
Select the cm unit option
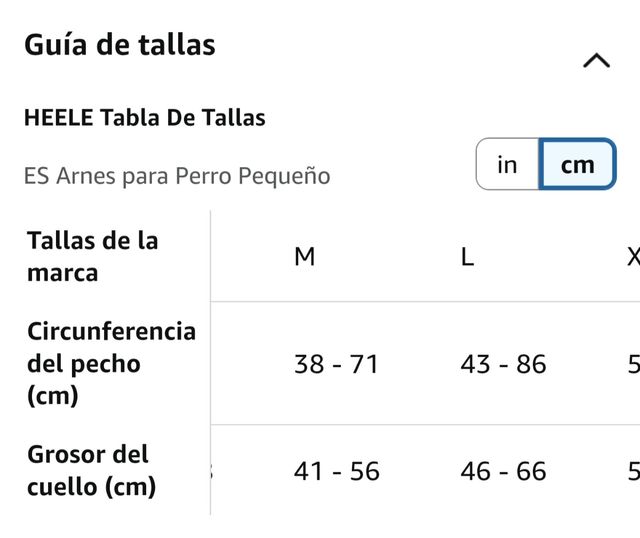577,164
